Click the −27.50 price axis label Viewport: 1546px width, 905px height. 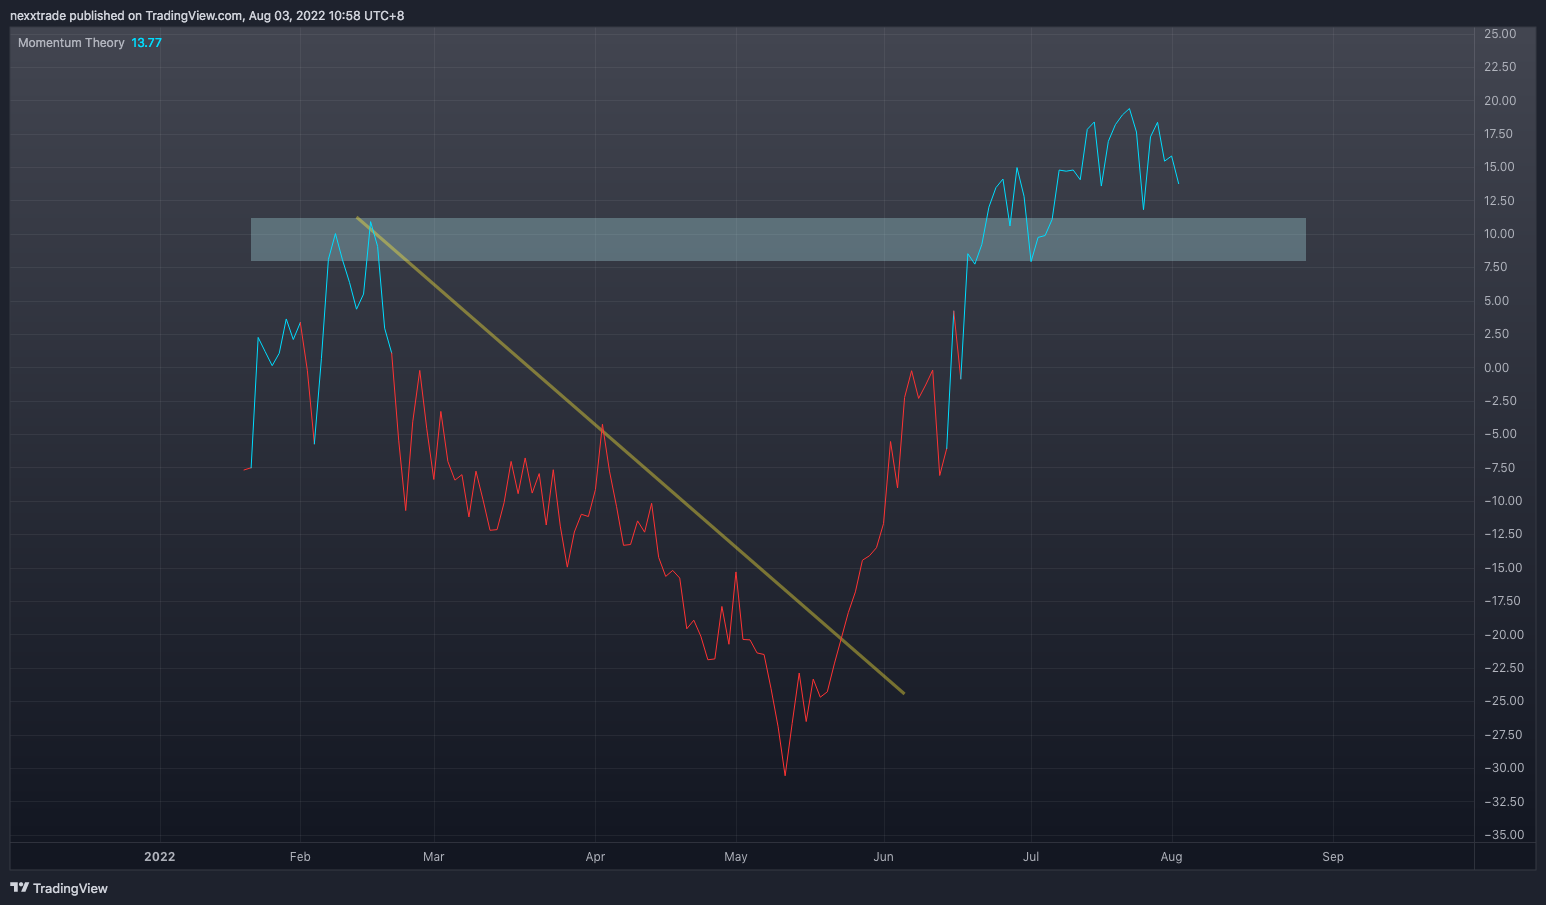1504,735
